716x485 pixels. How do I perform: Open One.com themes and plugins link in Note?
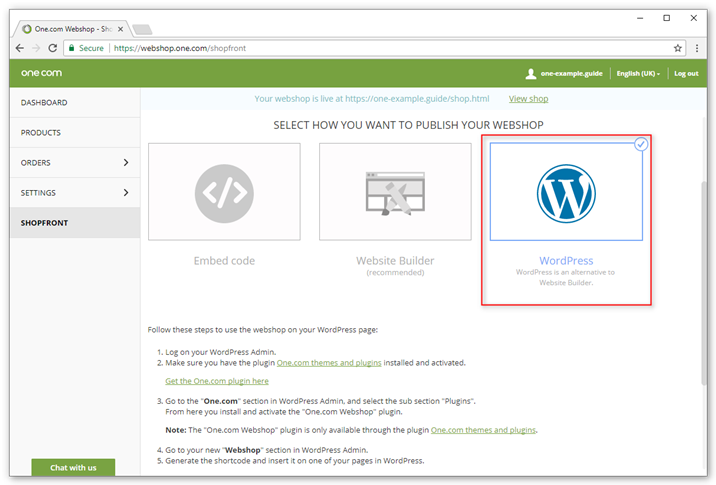(483, 430)
